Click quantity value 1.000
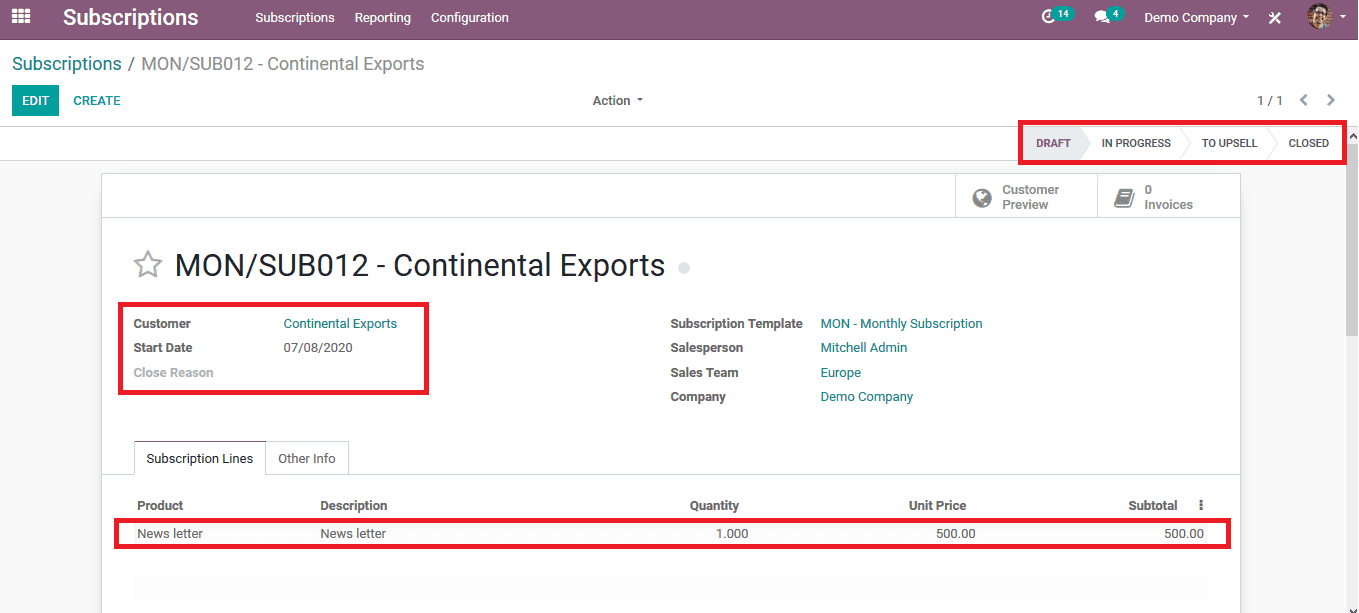This screenshot has height=613, width=1359. (x=732, y=534)
